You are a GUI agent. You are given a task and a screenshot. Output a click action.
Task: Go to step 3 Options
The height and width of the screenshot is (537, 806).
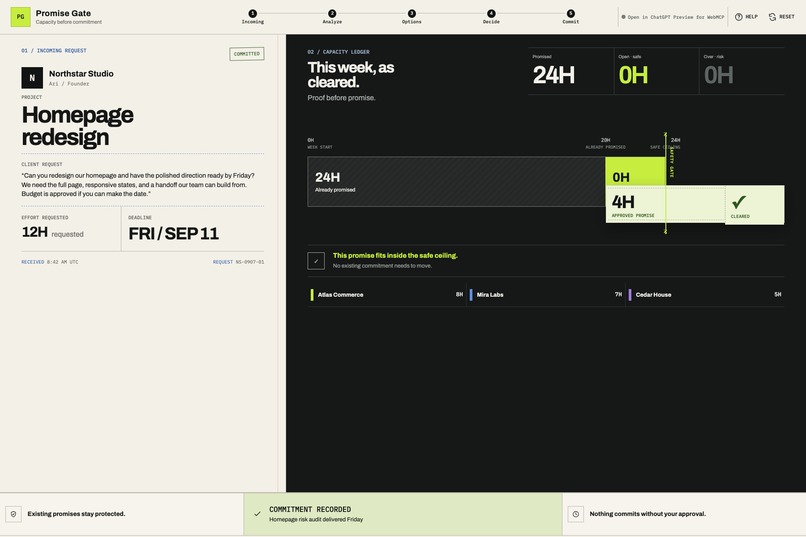point(412,16)
